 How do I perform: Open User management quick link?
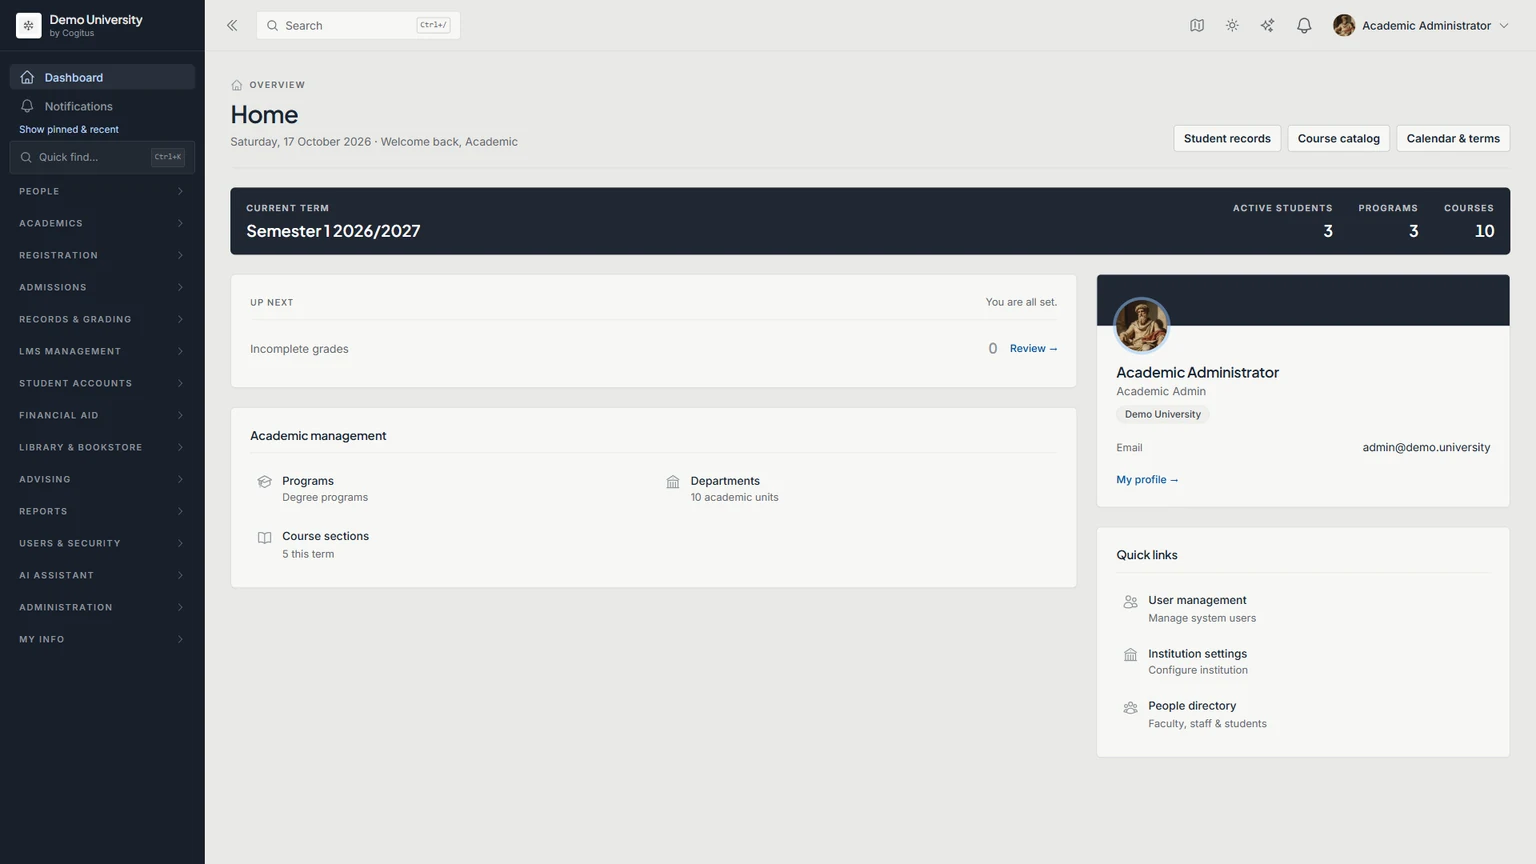coord(1303,608)
